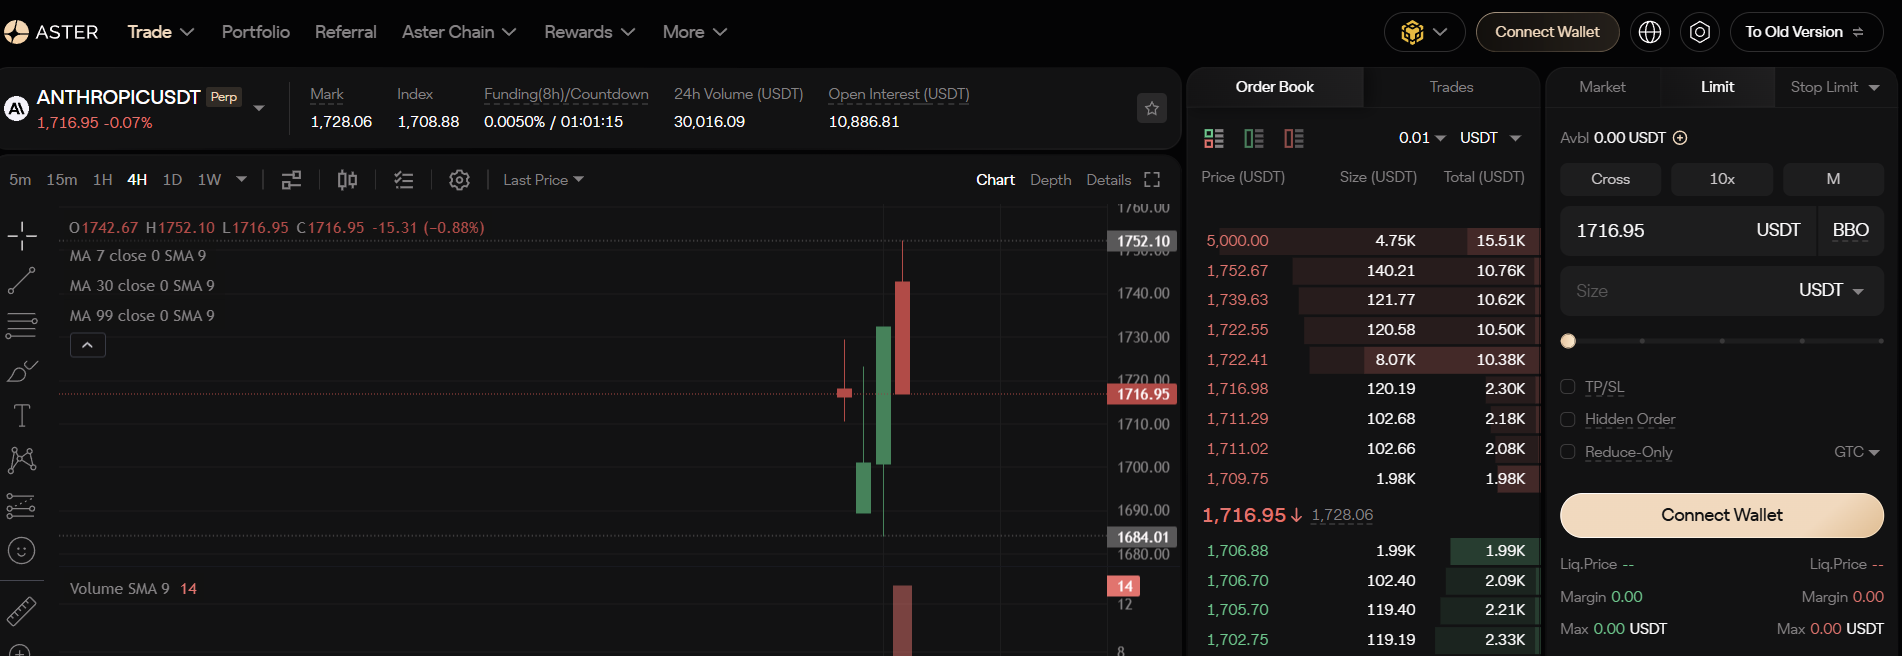Image resolution: width=1902 pixels, height=656 pixels.
Task: Open the Stop Limit order type dropdown
Action: pos(1835,87)
